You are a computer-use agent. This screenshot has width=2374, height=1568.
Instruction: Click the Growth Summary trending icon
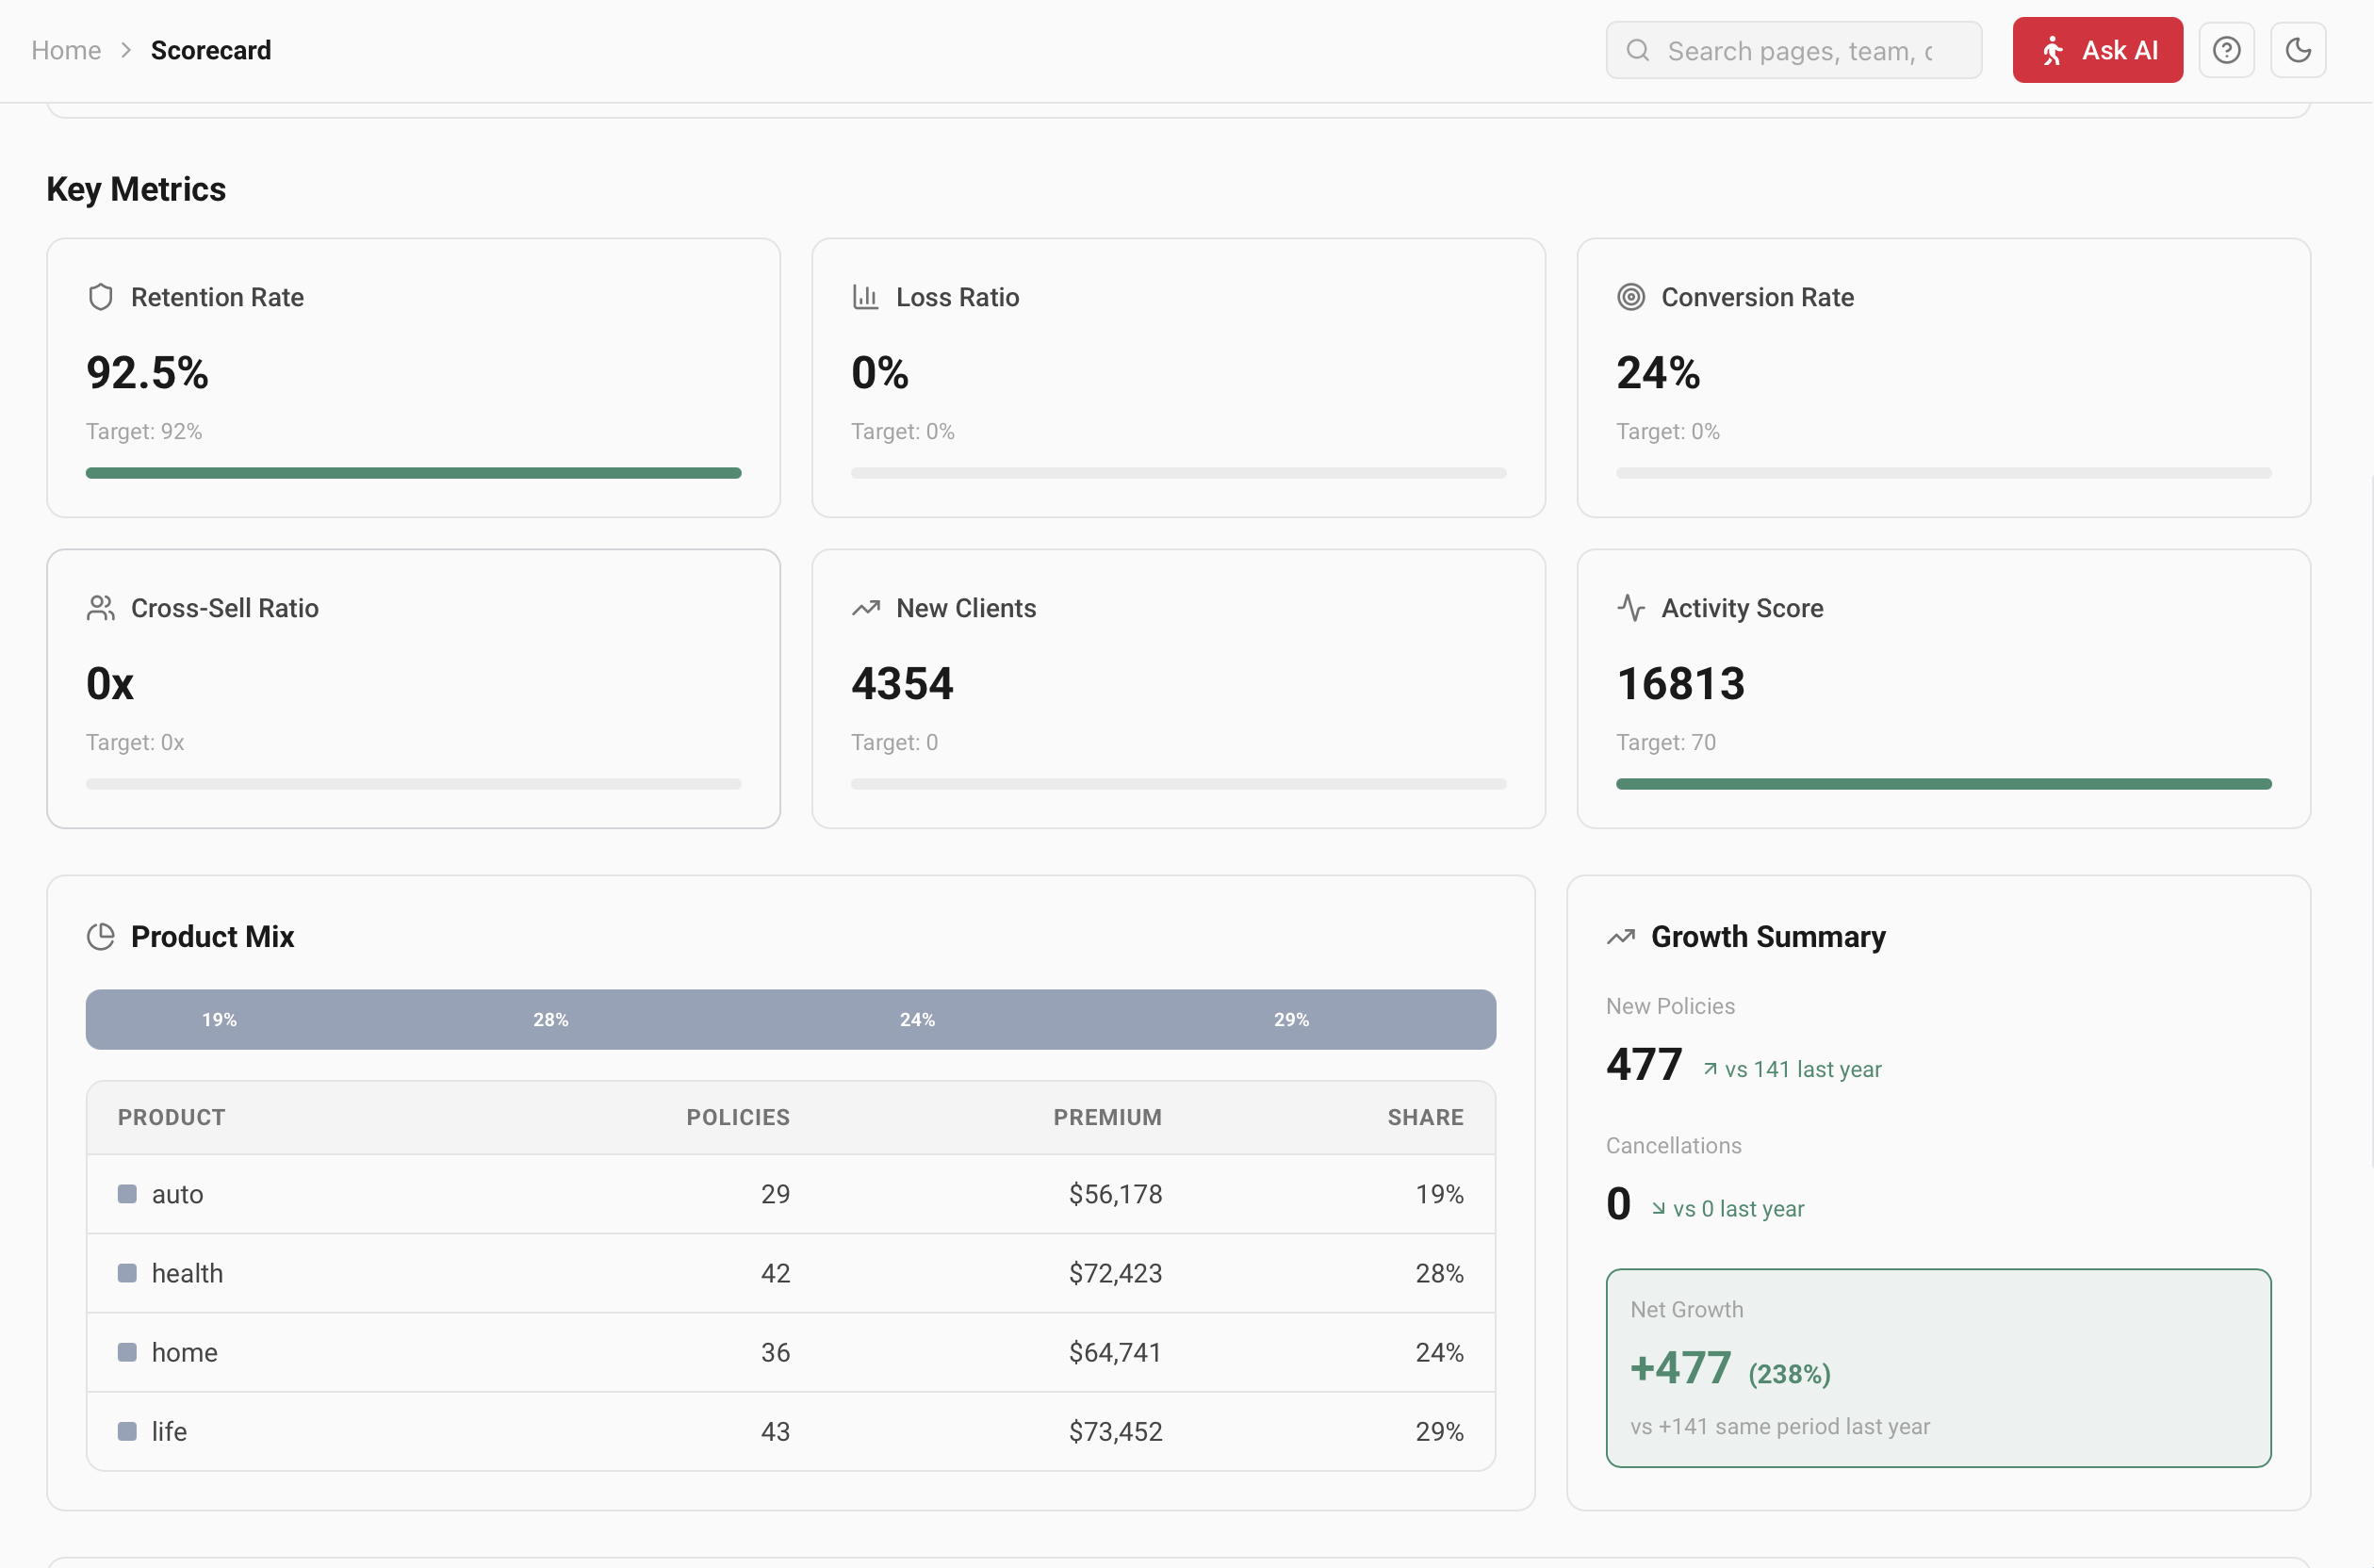1621,936
